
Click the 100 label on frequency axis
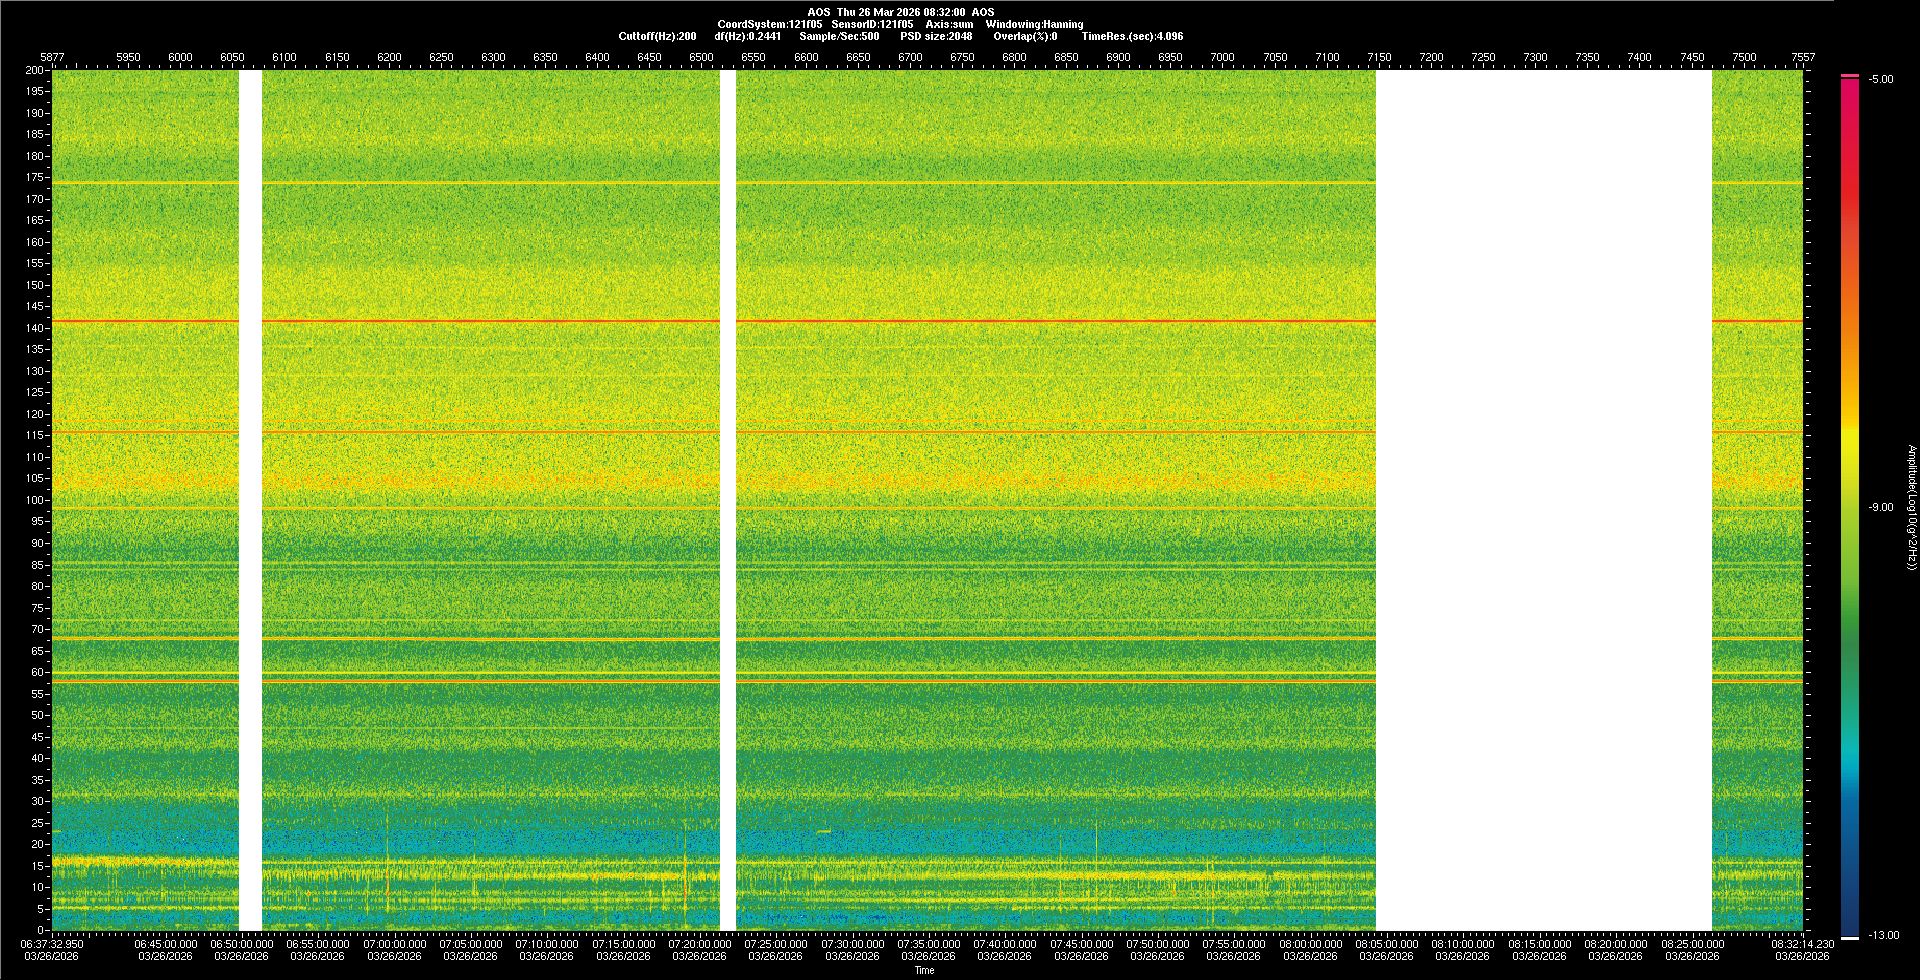pyautogui.click(x=34, y=500)
